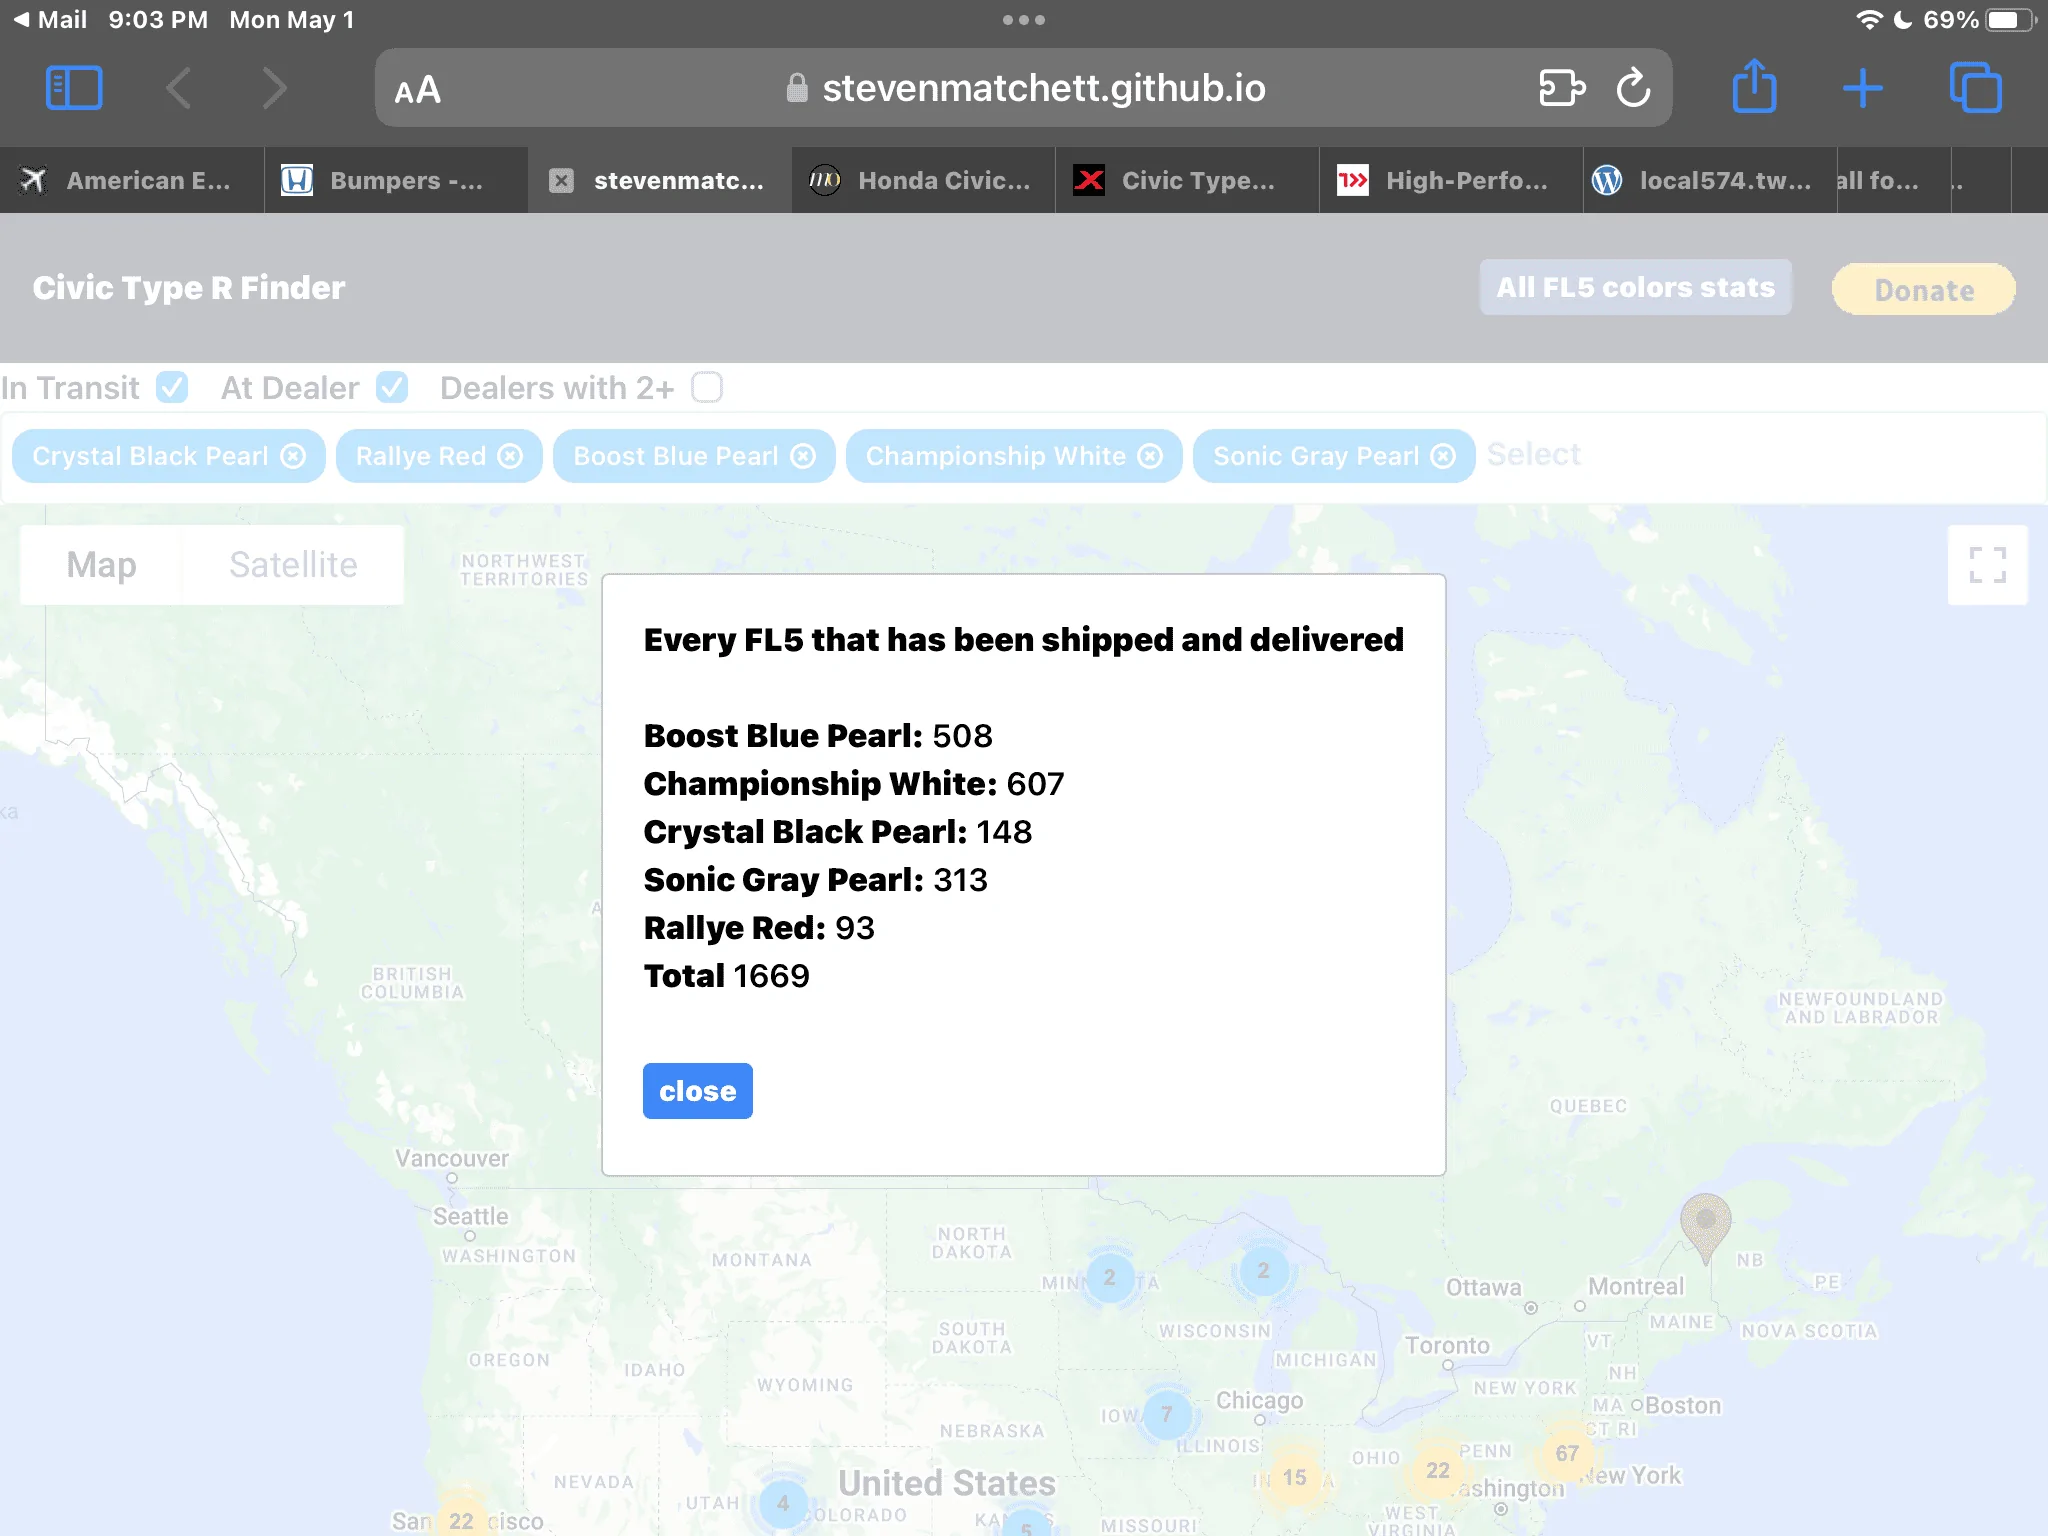
Task: Open the color Select dropdown
Action: pos(1534,455)
